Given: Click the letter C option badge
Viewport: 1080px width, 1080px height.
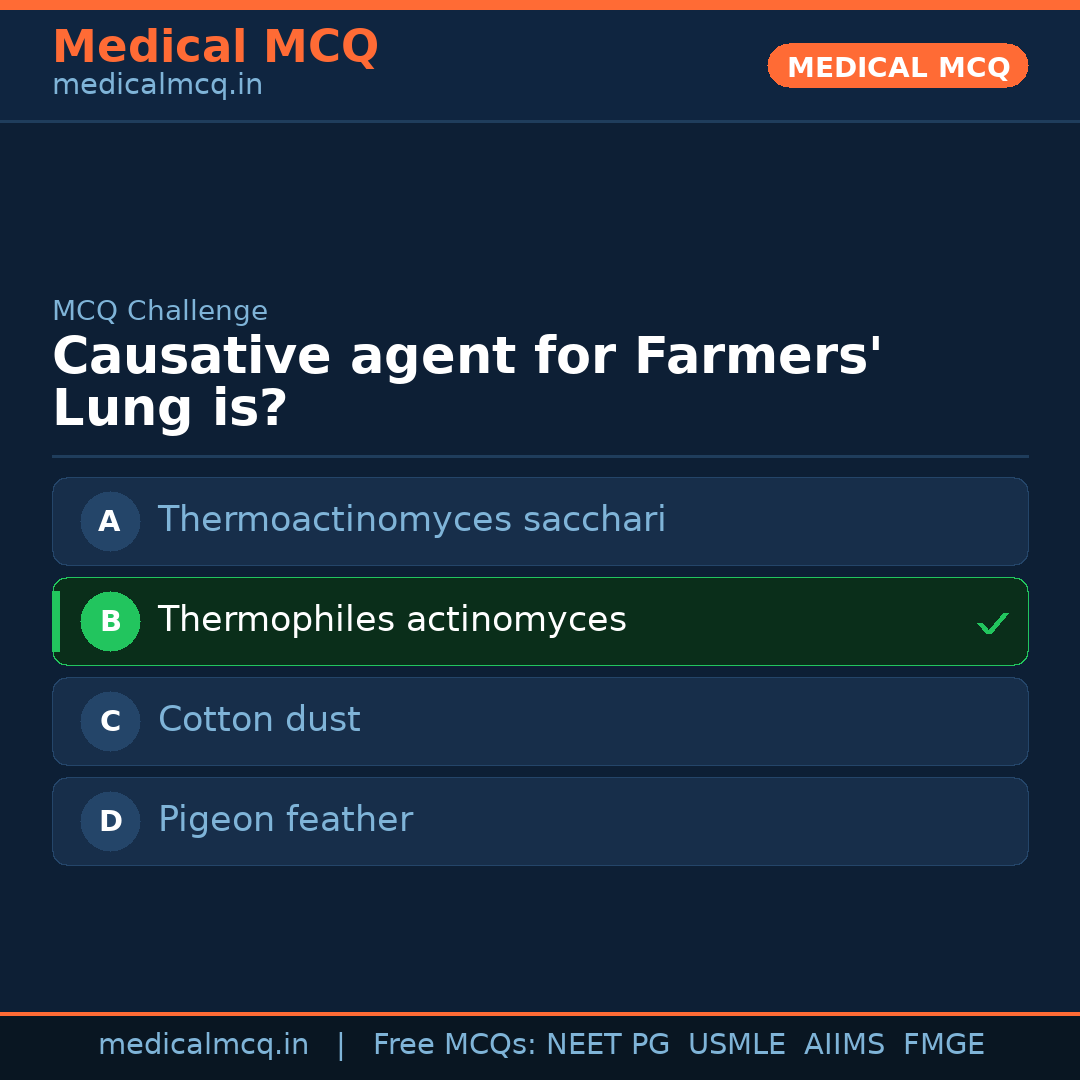Looking at the screenshot, I should (110, 721).
